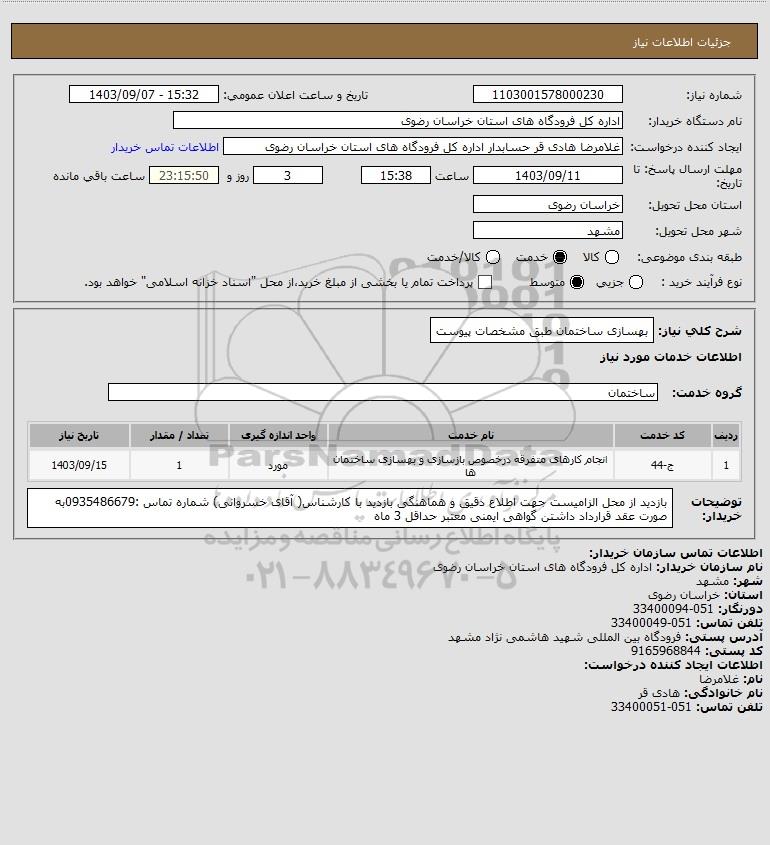
Task: Open the اطلاعات تماس خریدار link
Action: [165, 147]
